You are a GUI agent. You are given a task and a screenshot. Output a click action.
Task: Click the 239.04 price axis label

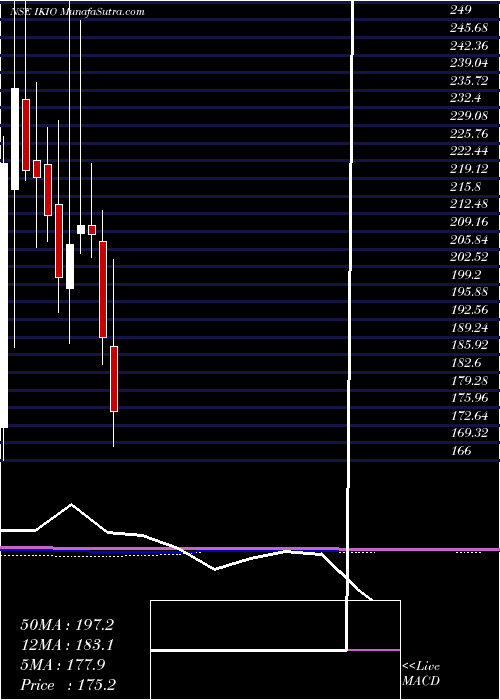[469, 63]
